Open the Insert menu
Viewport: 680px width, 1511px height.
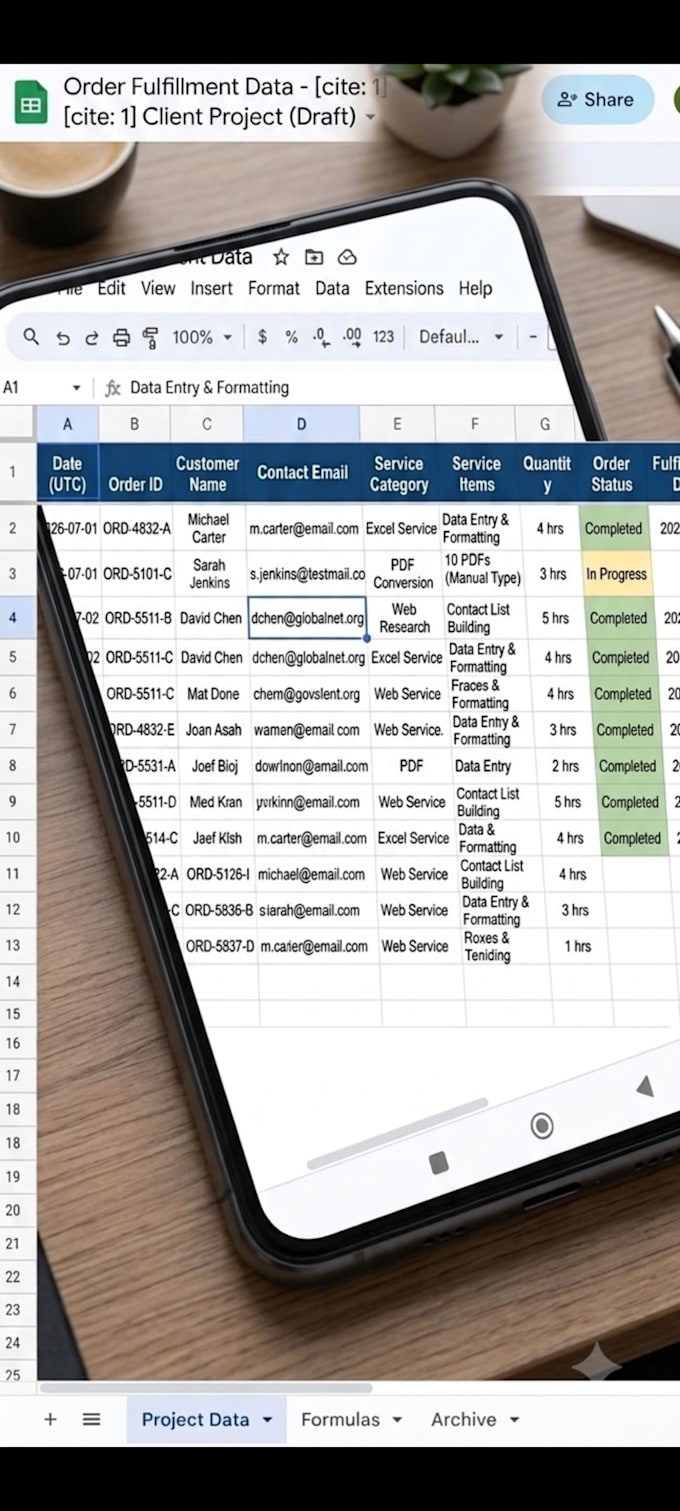[211, 288]
